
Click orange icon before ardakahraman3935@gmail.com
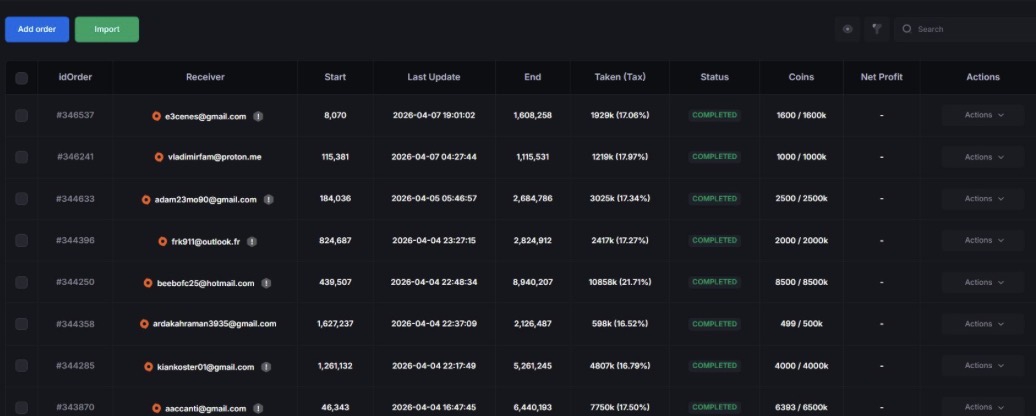click(144, 324)
